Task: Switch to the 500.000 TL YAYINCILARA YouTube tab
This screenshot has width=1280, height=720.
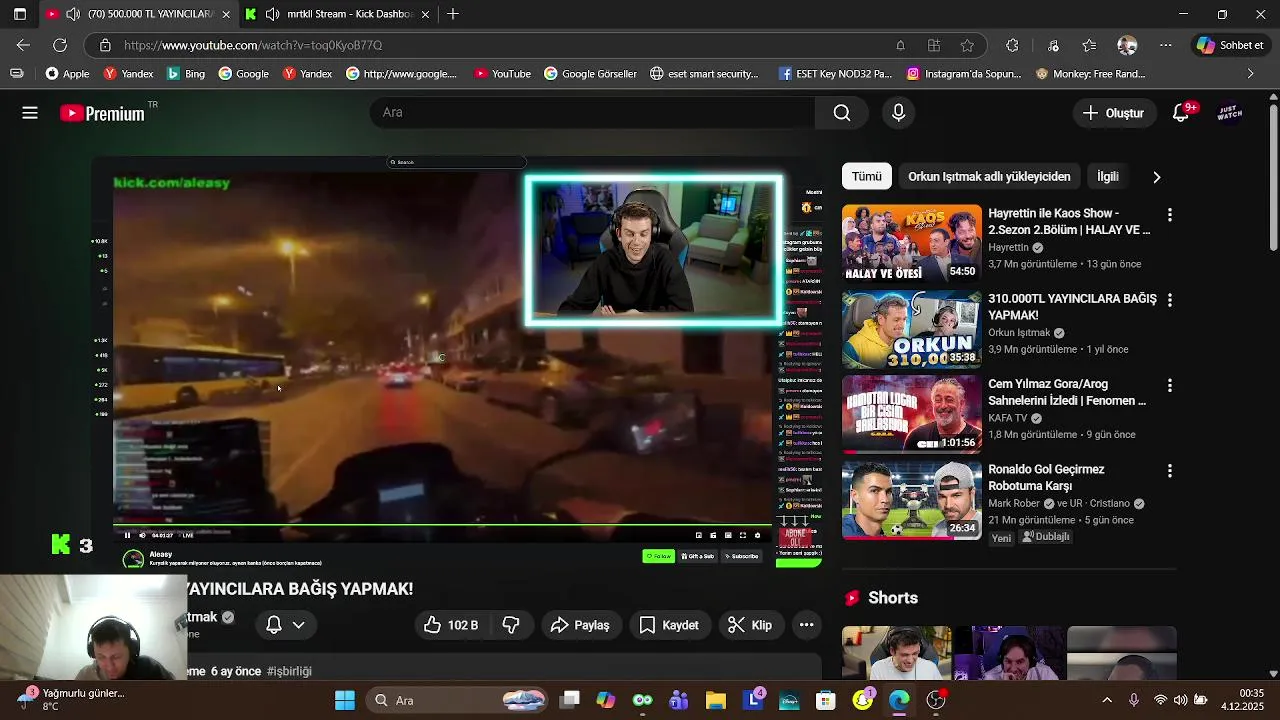Action: tap(137, 14)
